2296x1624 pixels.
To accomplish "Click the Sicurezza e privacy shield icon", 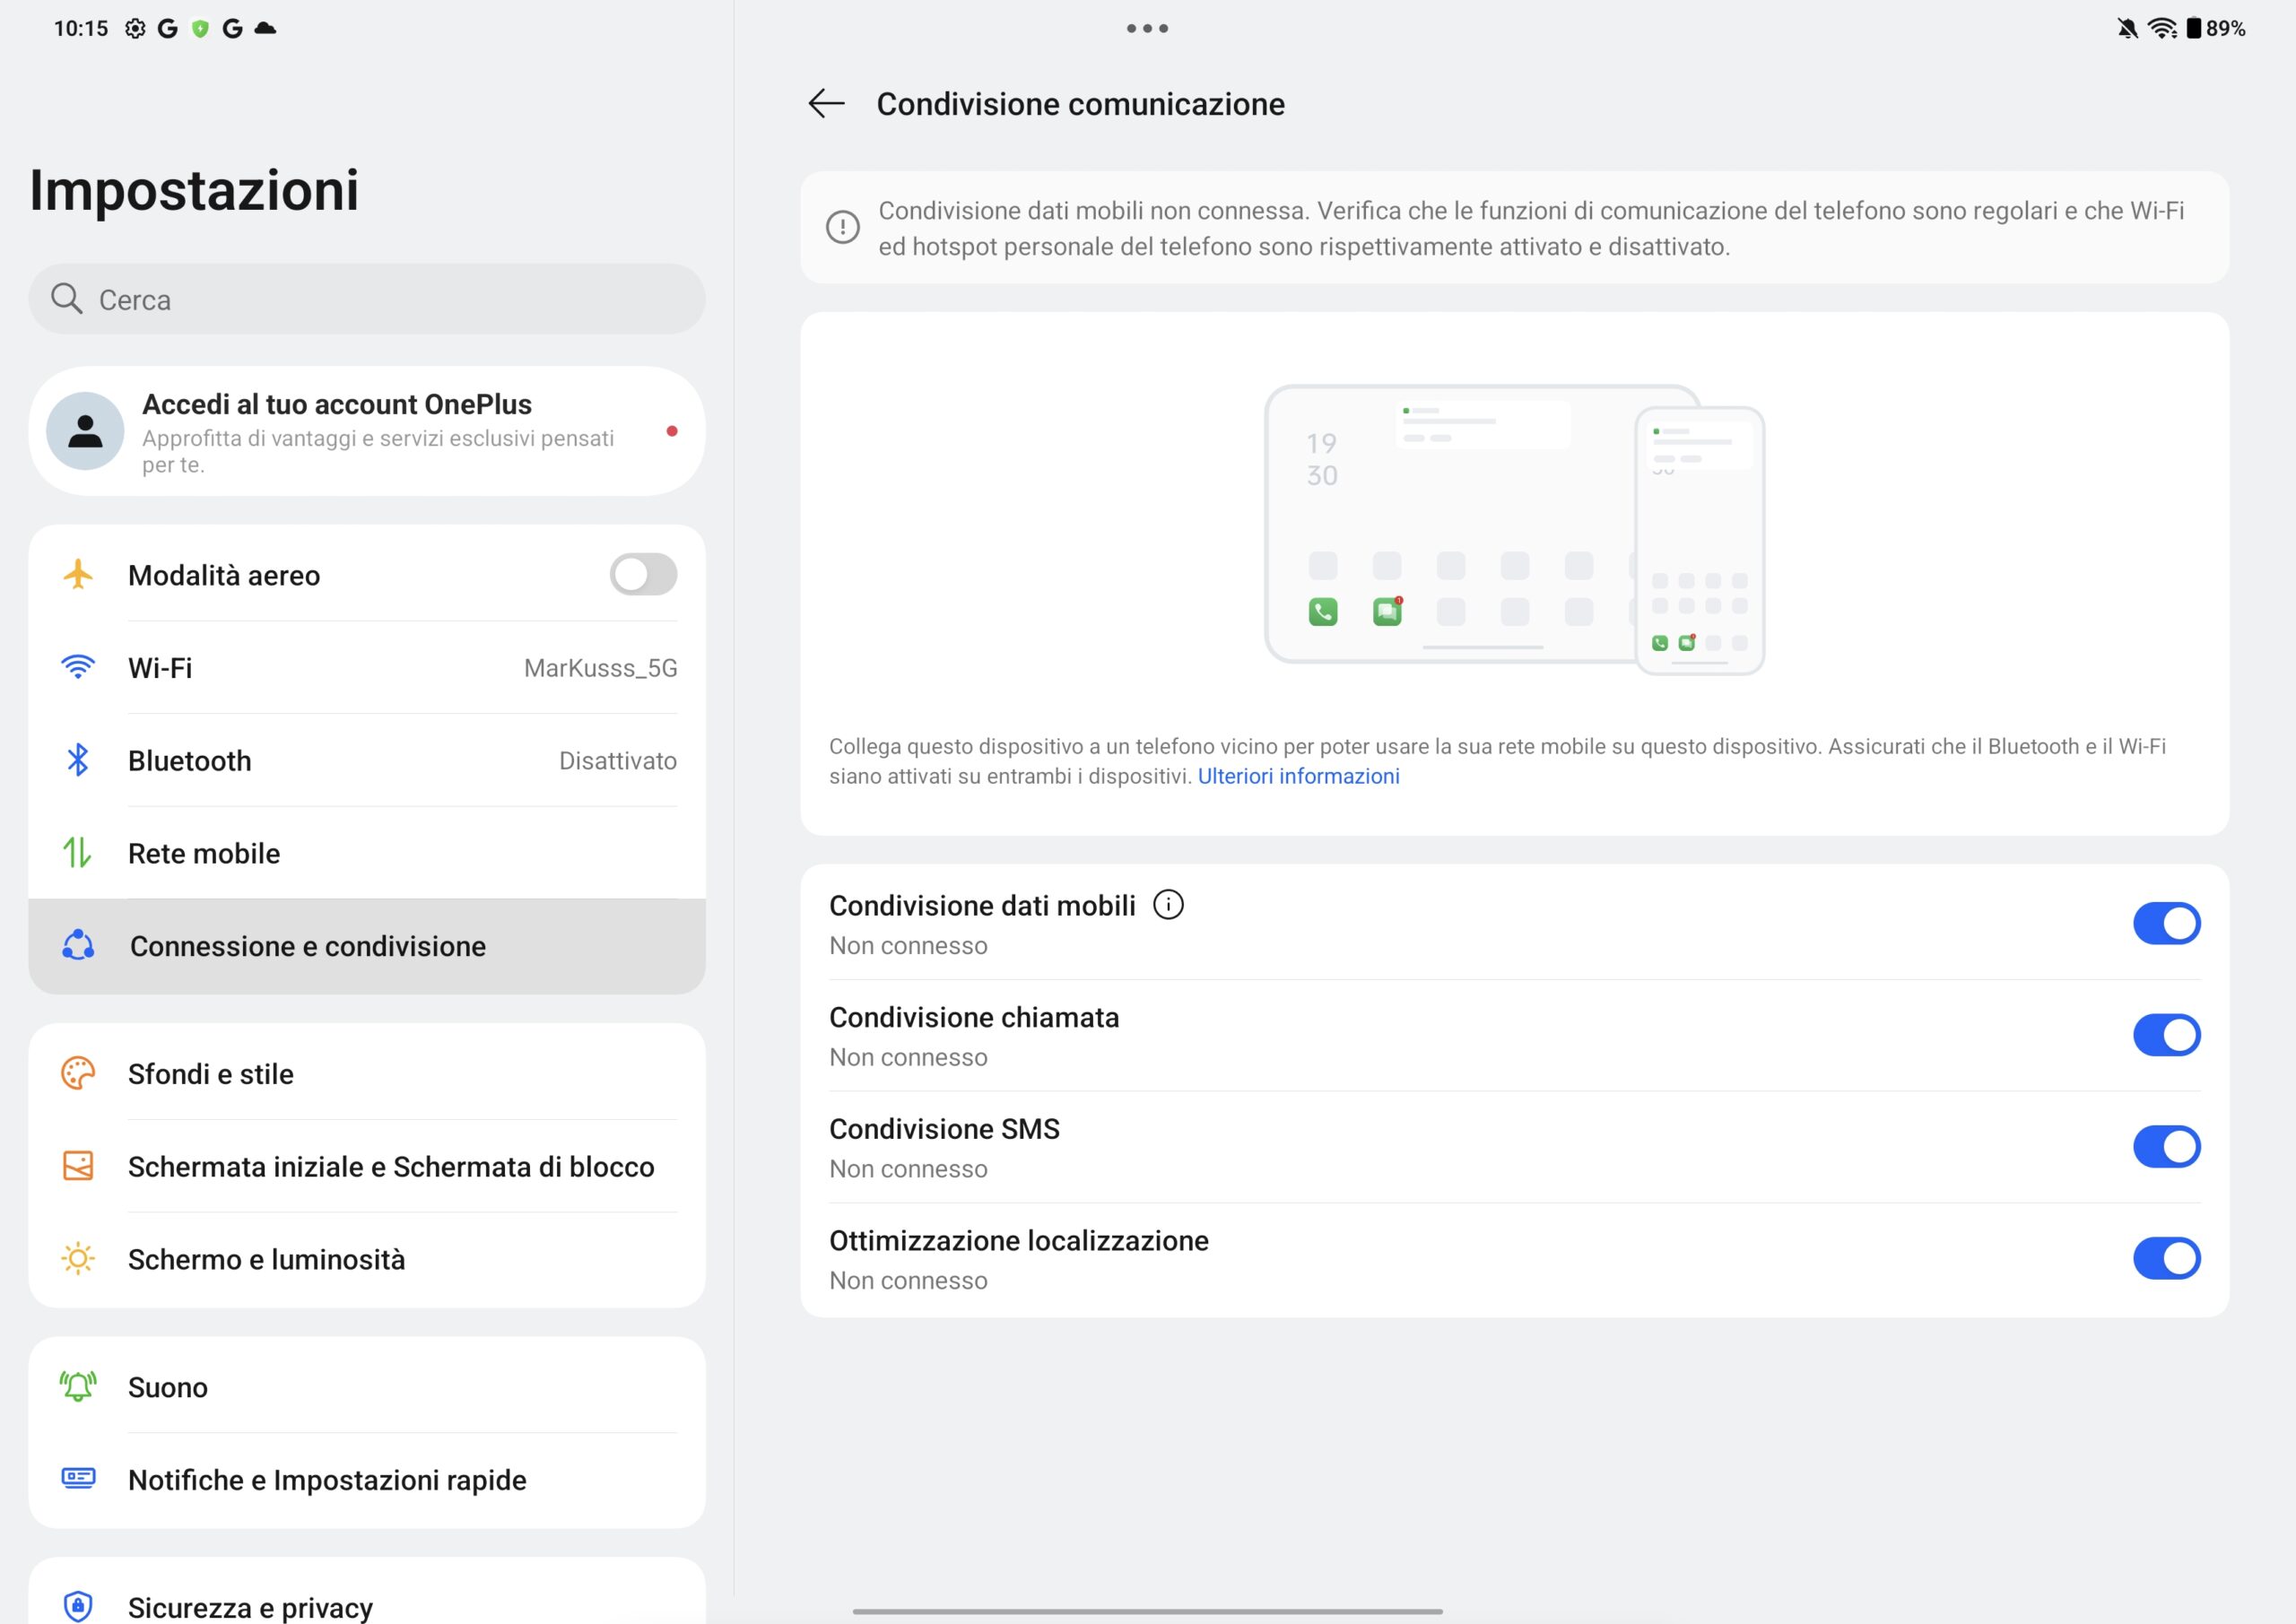I will click(78, 1606).
